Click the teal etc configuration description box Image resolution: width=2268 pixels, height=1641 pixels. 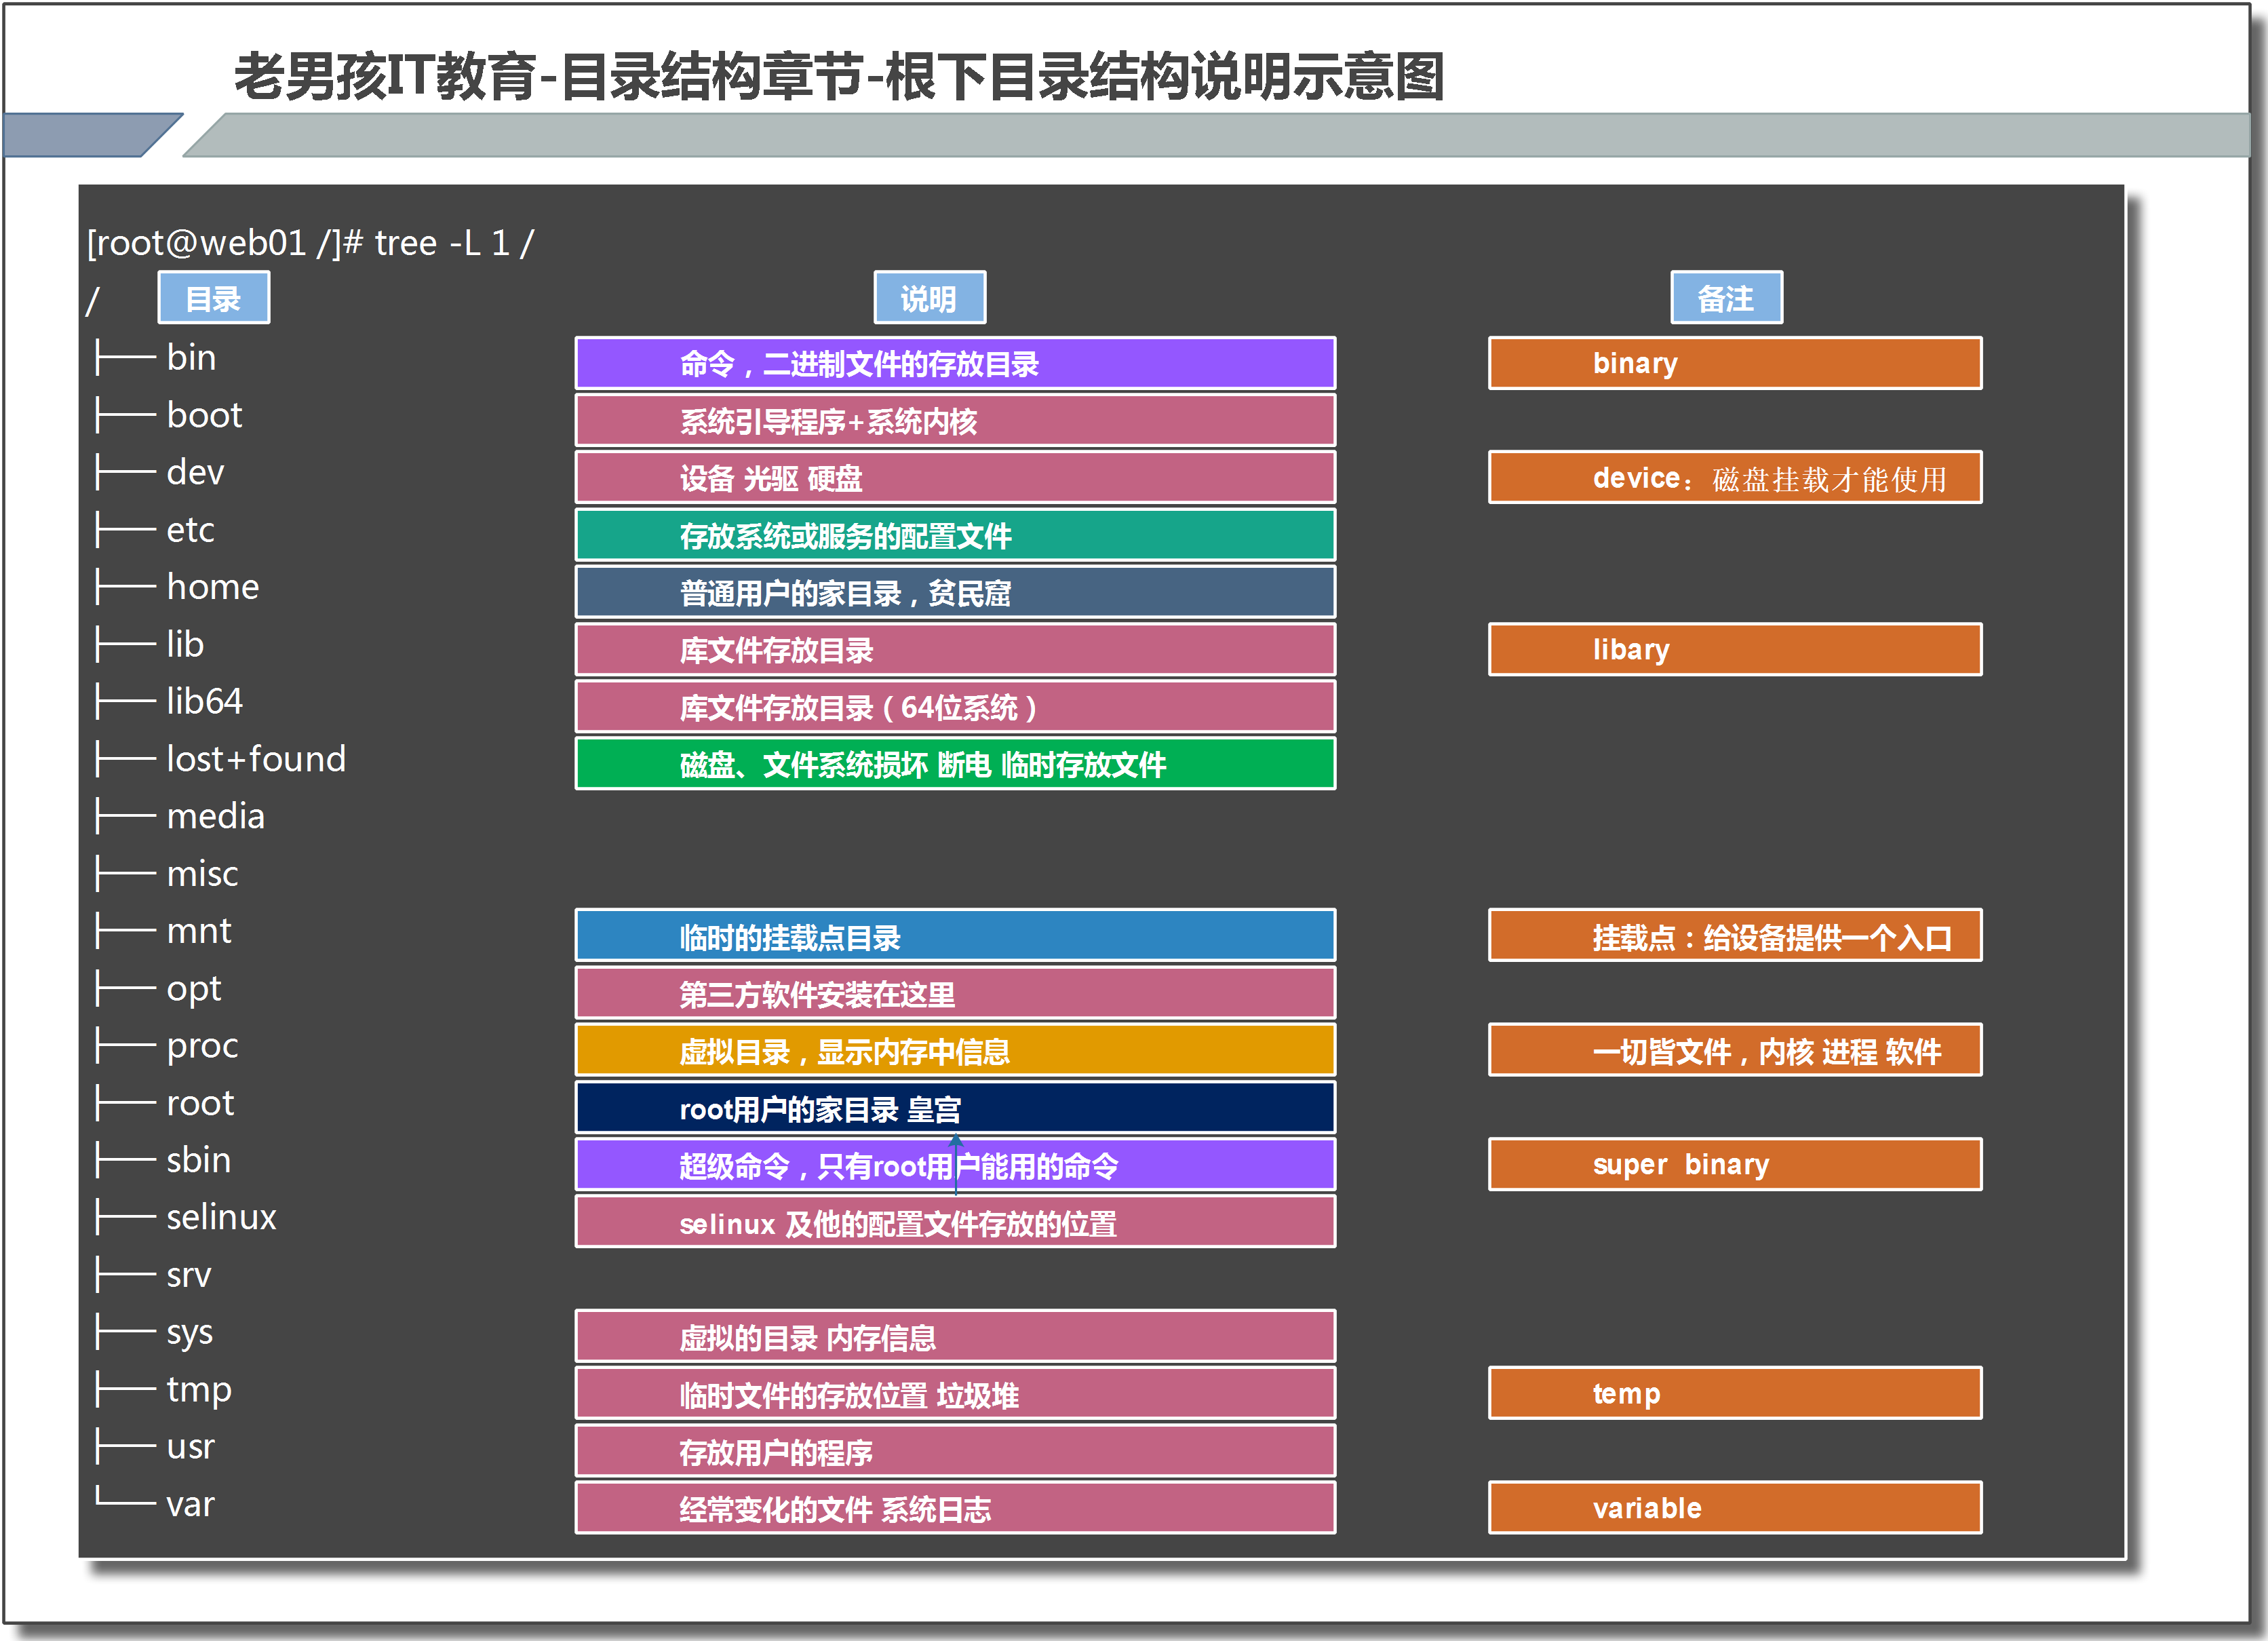click(x=955, y=536)
